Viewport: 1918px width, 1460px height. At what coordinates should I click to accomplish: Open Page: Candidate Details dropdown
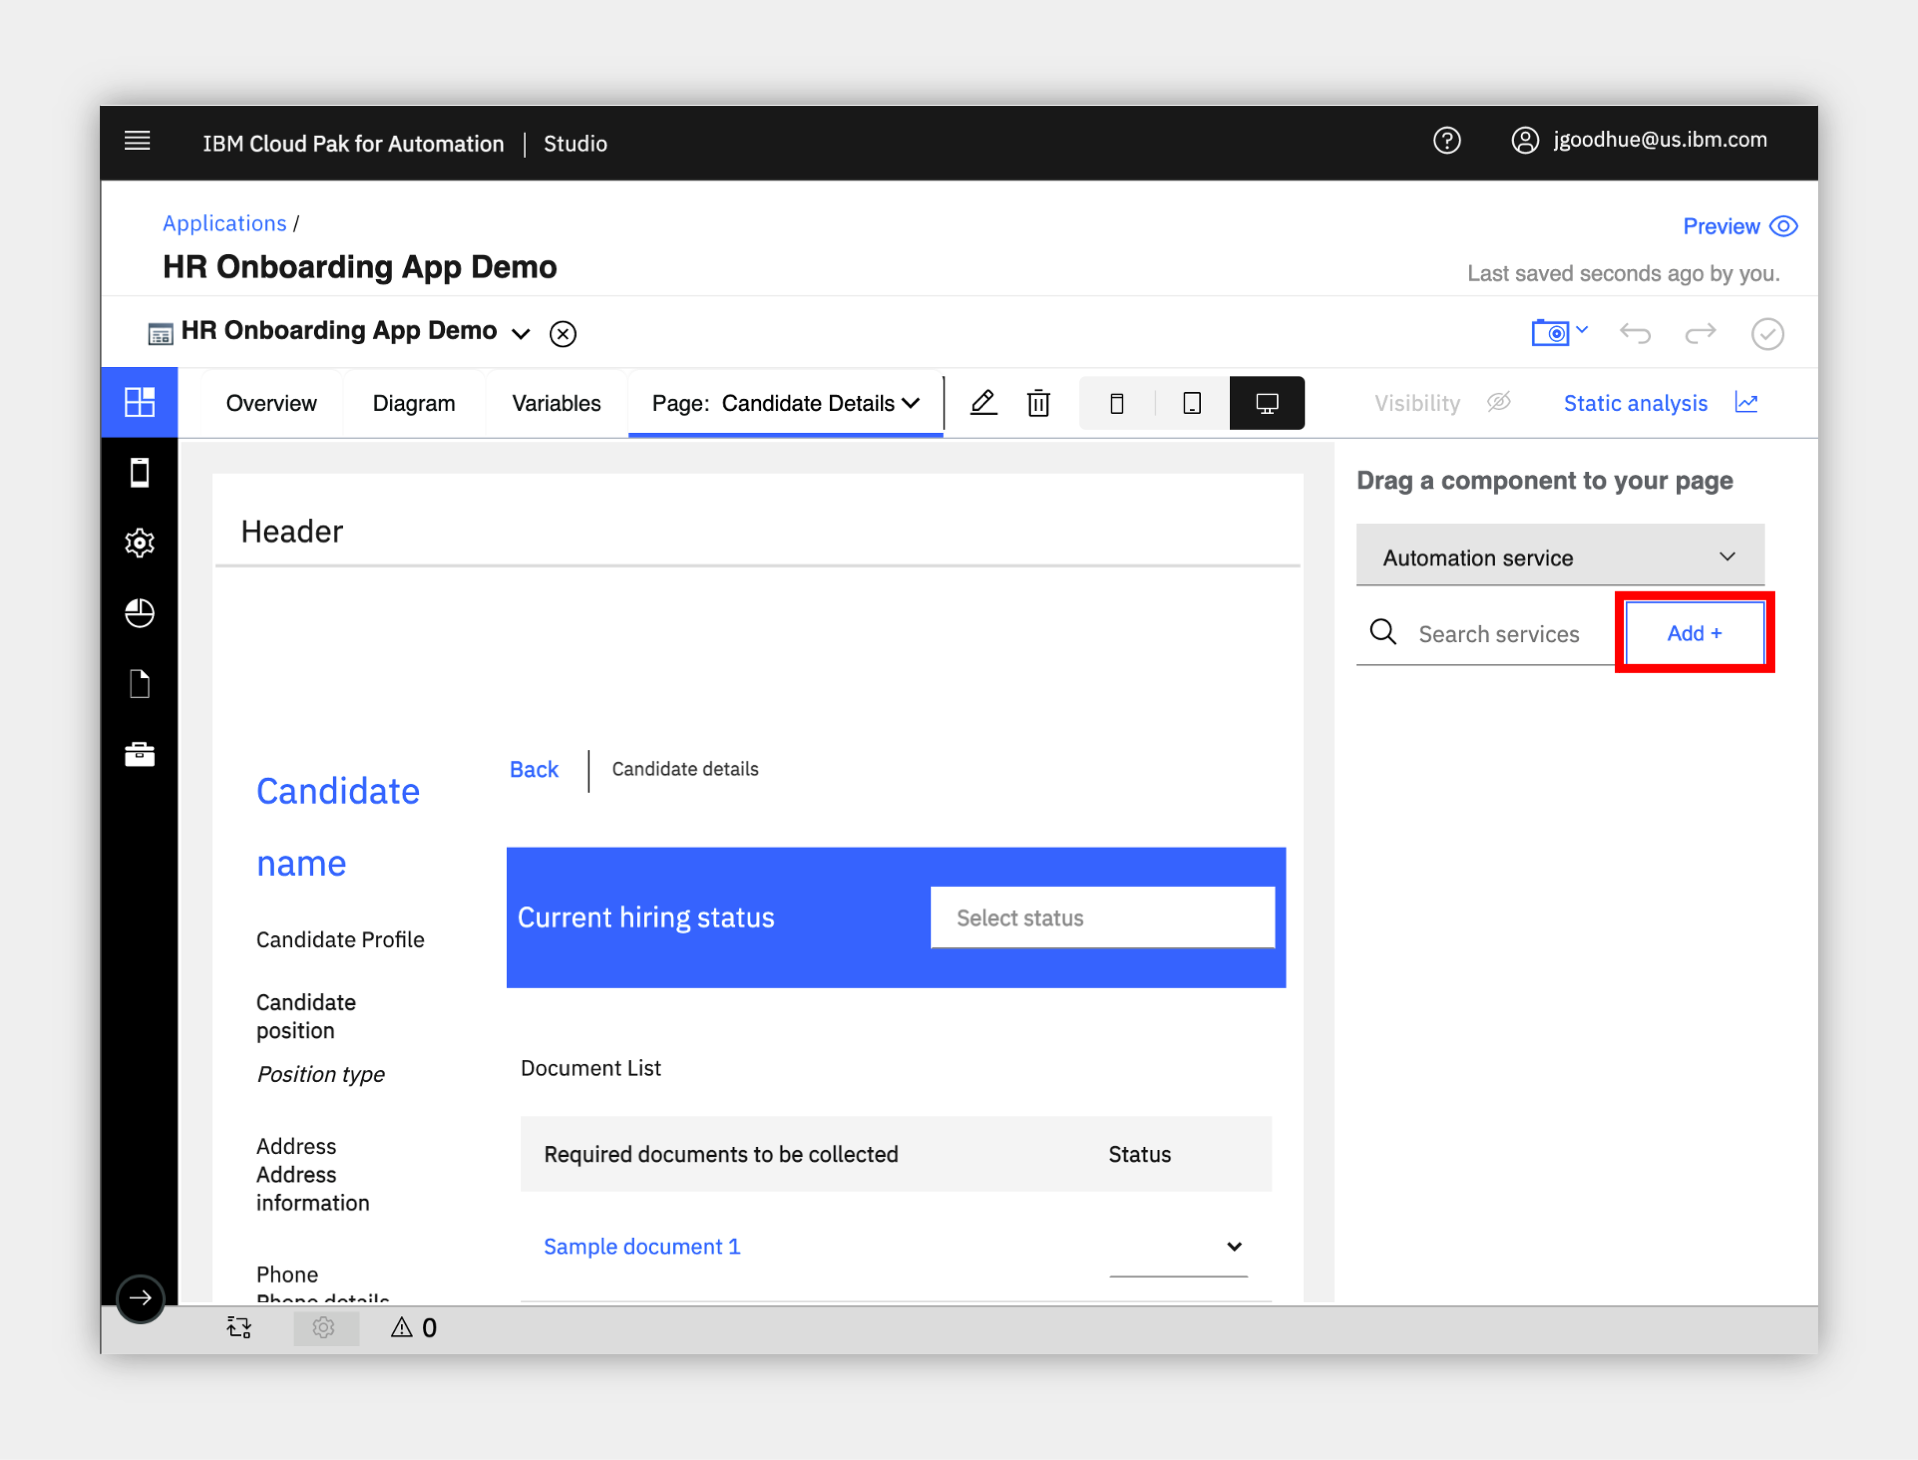point(786,403)
